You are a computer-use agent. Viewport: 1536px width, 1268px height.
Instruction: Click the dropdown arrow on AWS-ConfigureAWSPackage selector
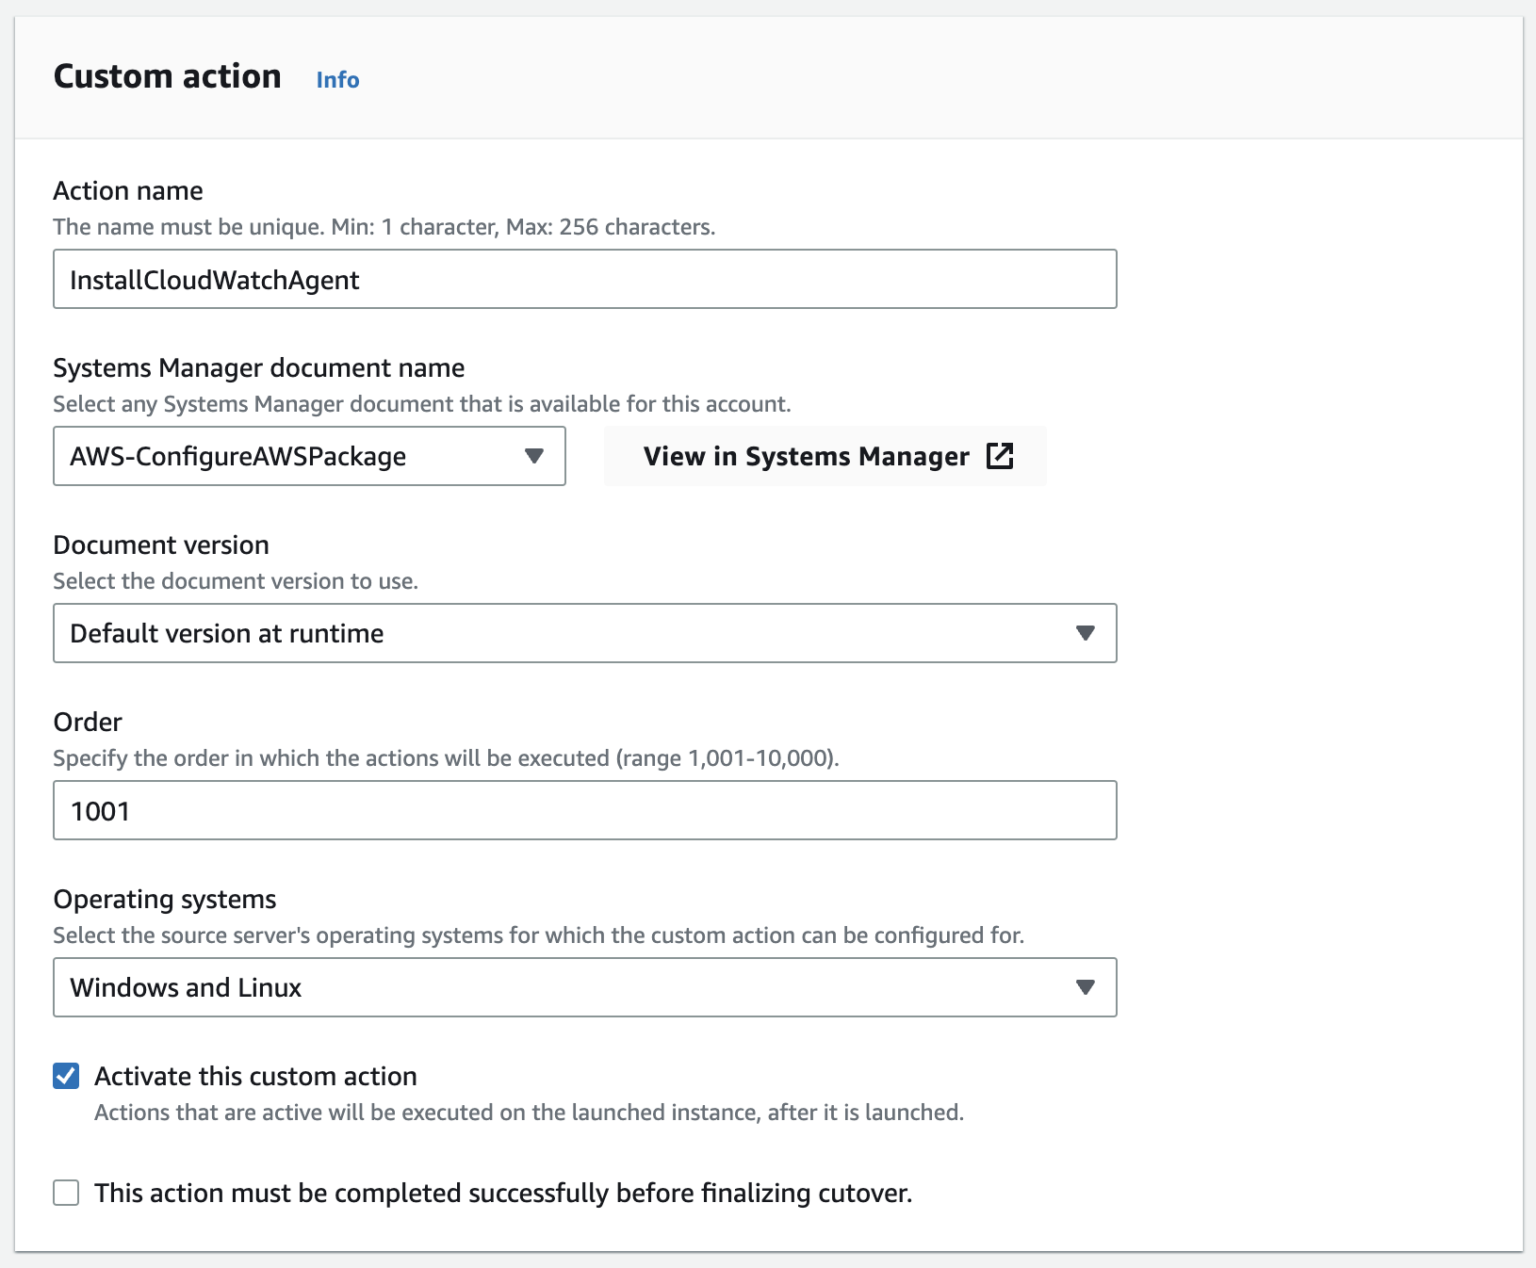tap(534, 456)
